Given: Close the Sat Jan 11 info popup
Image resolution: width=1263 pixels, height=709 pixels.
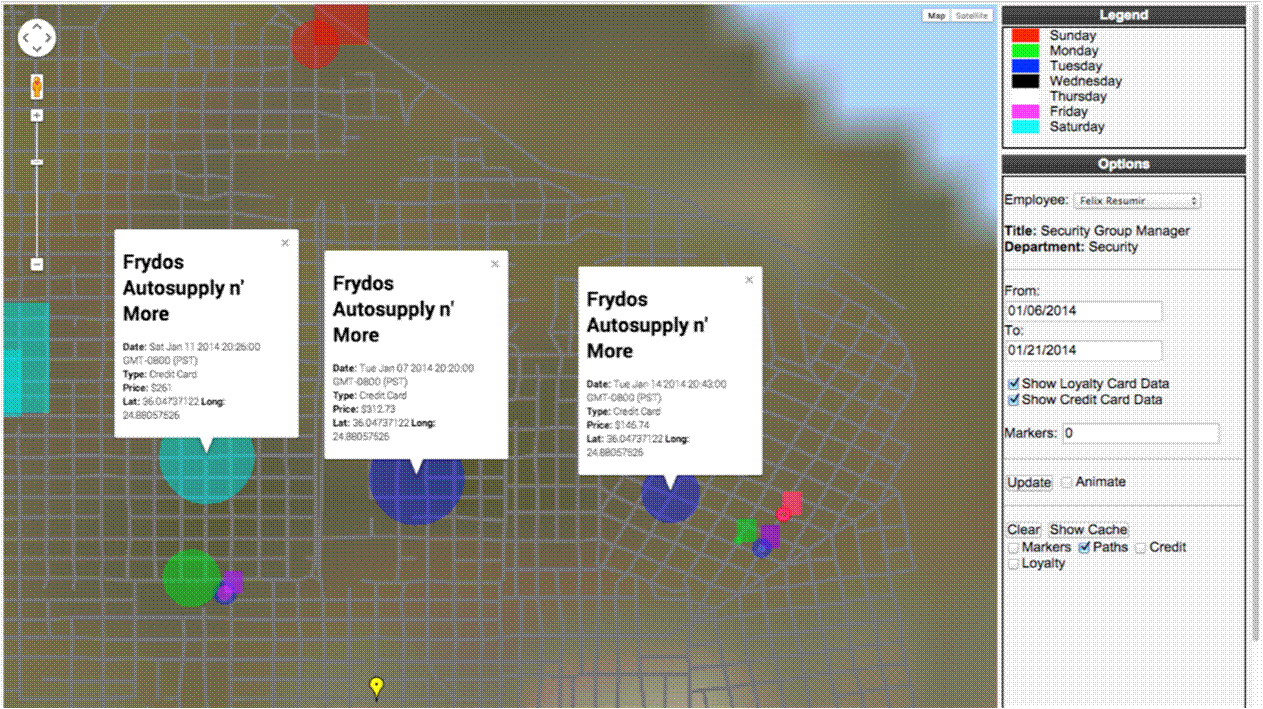Looking at the screenshot, I should tap(285, 242).
